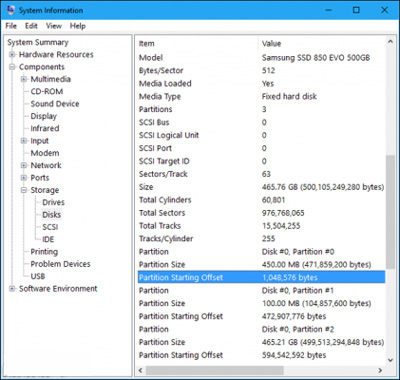Click vertical scrollbar up arrow
400x380 pixels.
[x=390, y=42]
